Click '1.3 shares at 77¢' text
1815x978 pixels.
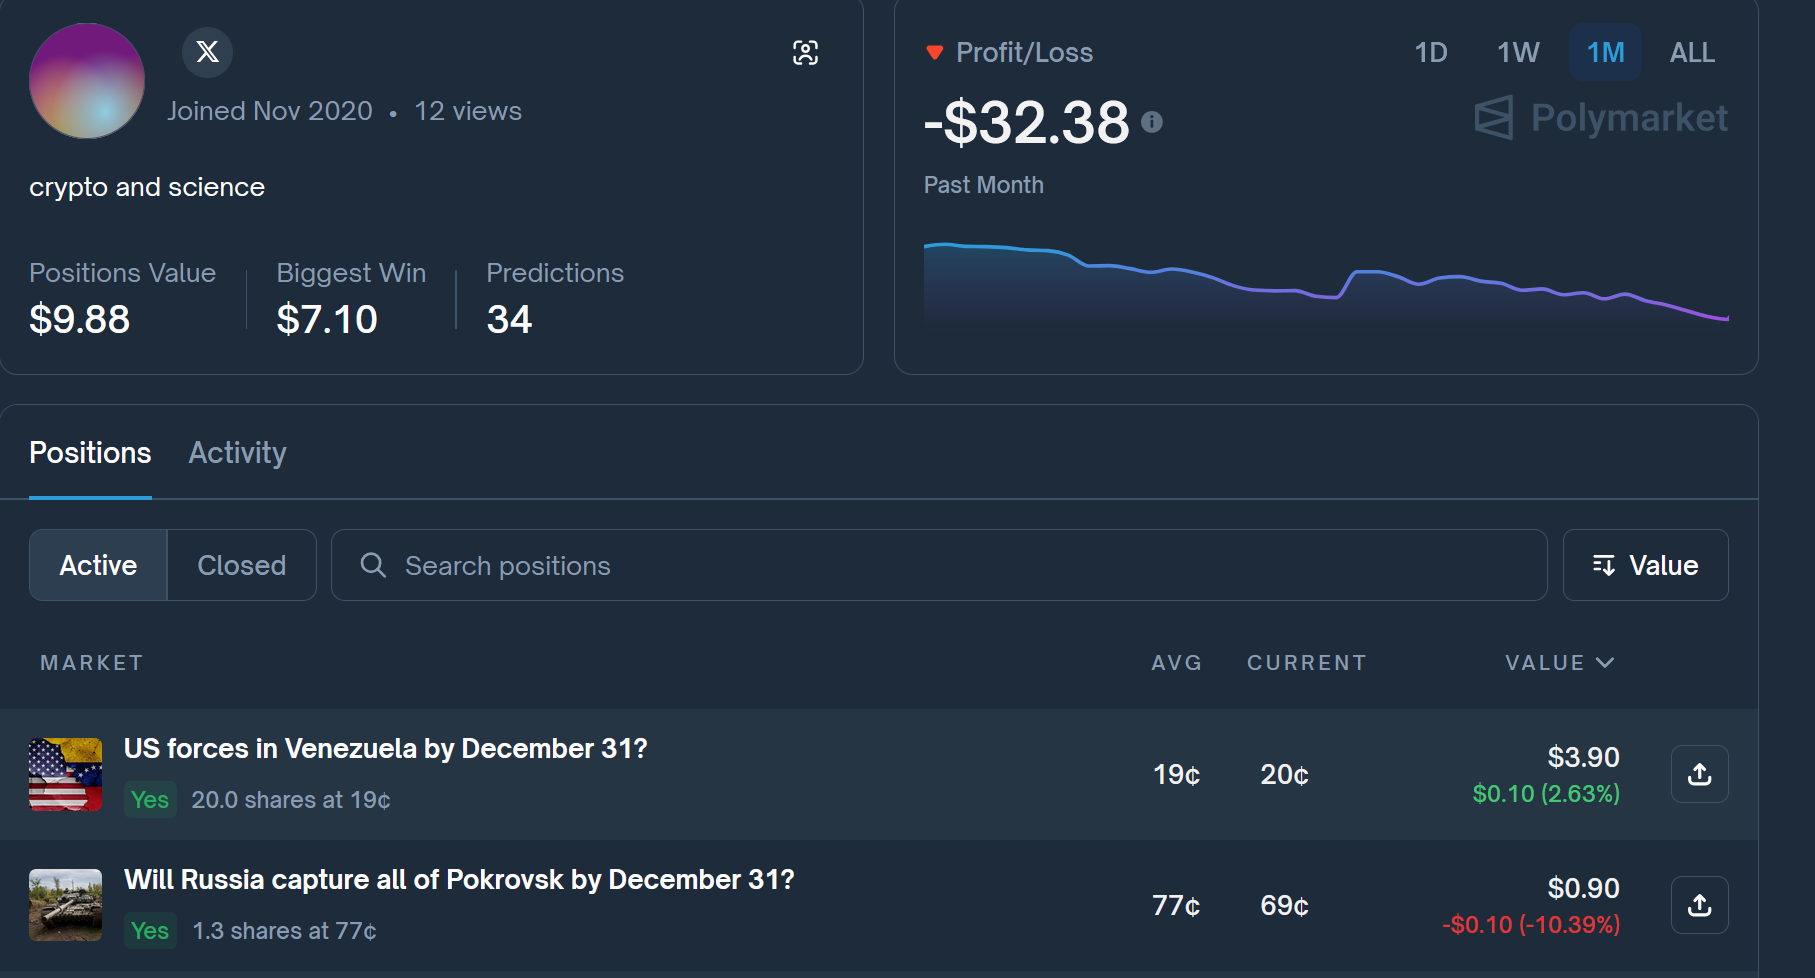pos(284,931)
